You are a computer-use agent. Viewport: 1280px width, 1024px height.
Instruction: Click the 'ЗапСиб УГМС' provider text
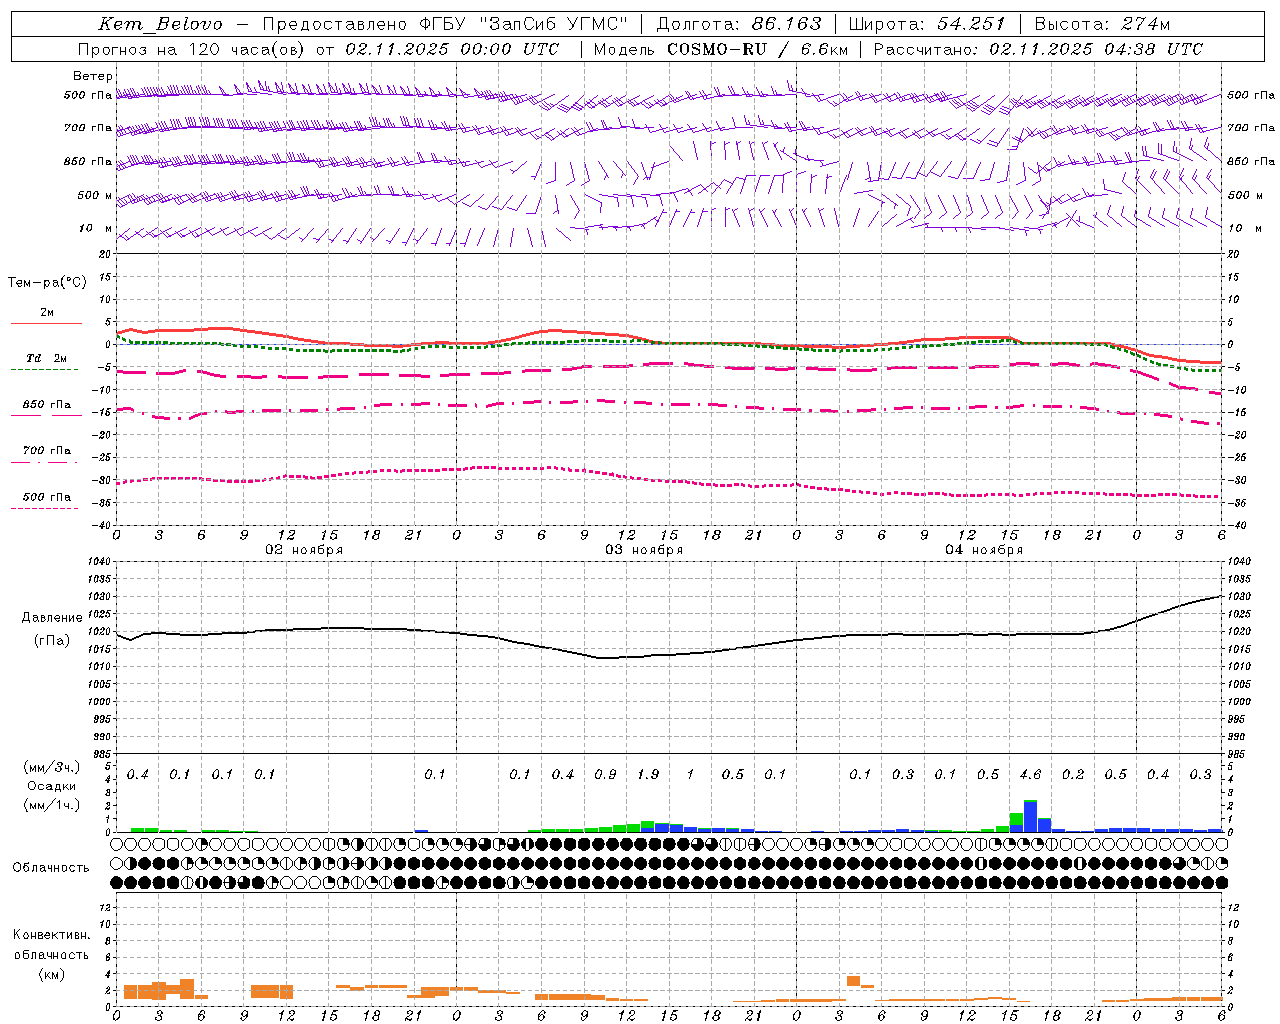(554, 24)
